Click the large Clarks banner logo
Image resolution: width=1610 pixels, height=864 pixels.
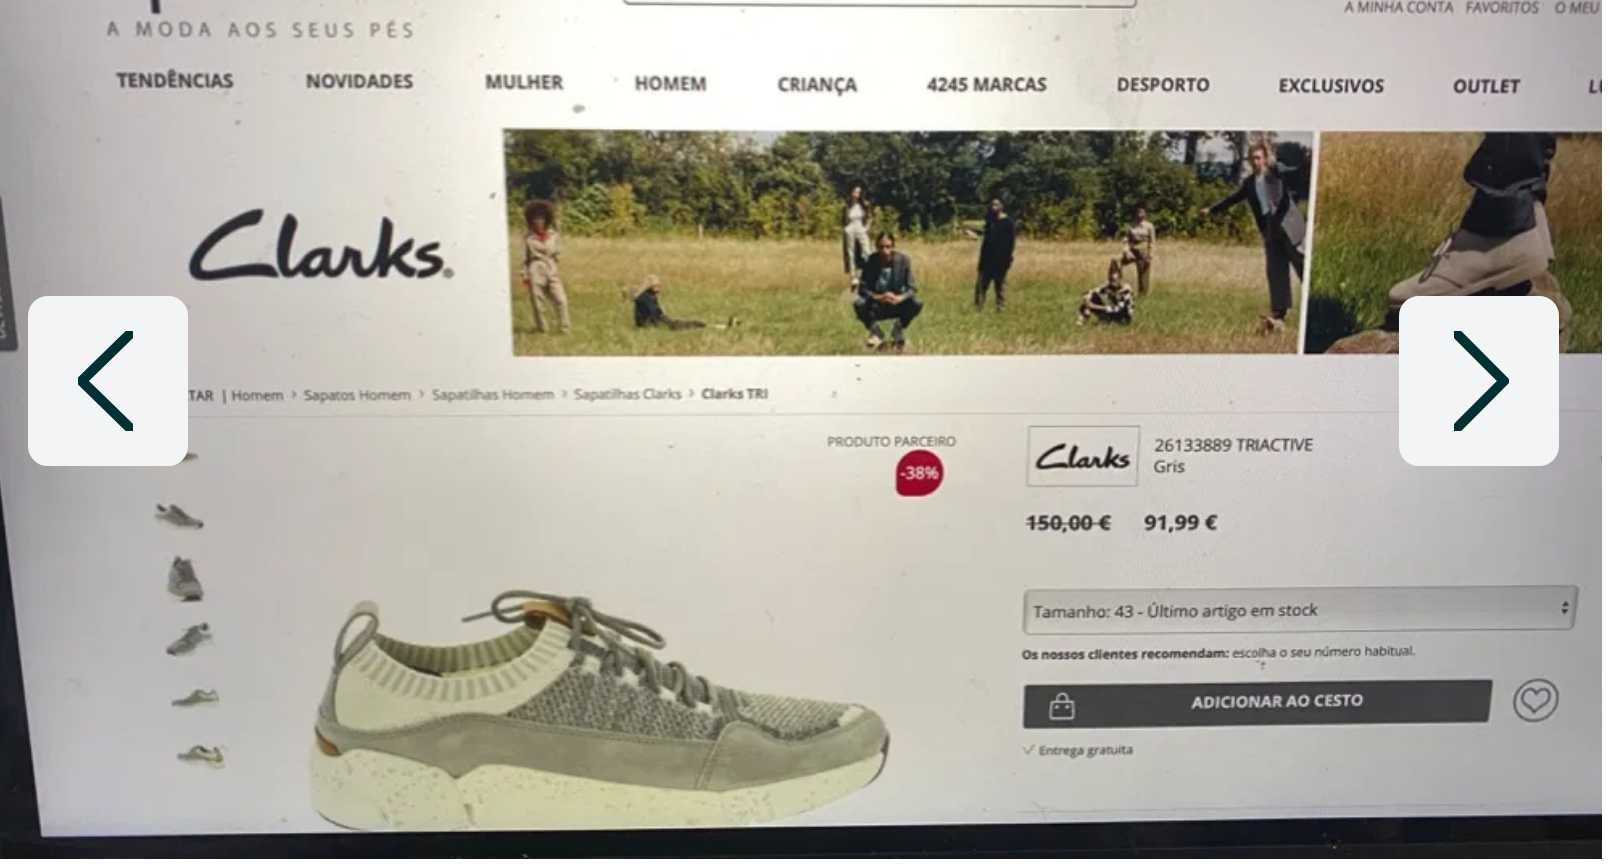[x=321, y=246]
